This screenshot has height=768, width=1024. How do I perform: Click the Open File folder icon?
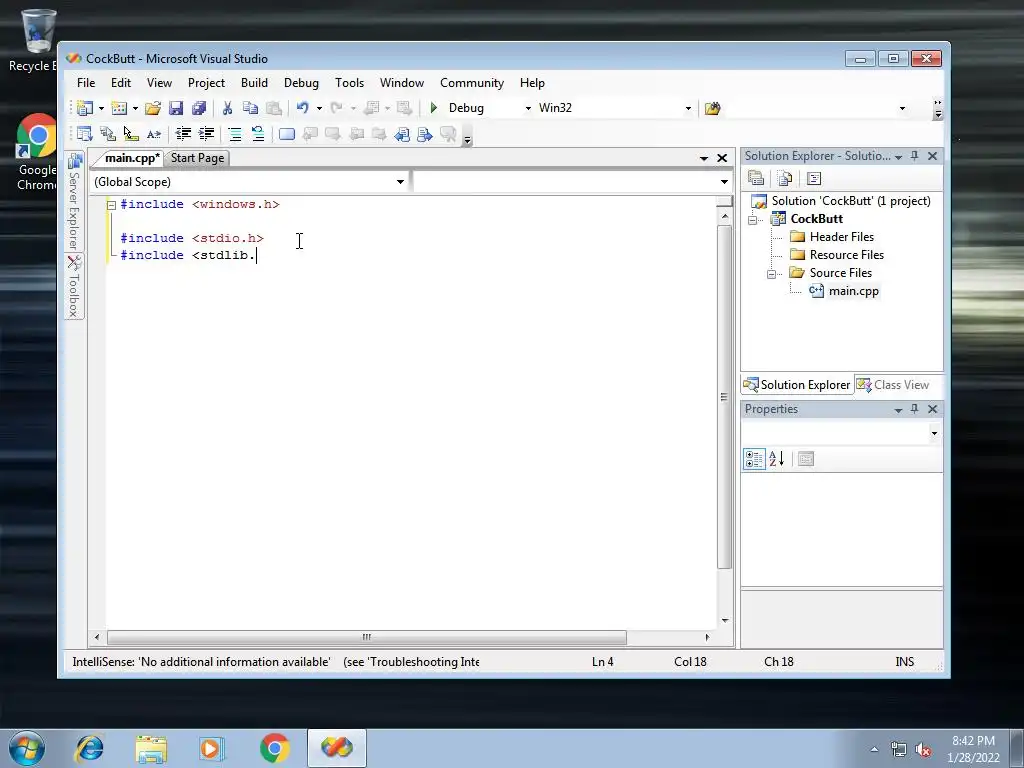click(153, 108)
